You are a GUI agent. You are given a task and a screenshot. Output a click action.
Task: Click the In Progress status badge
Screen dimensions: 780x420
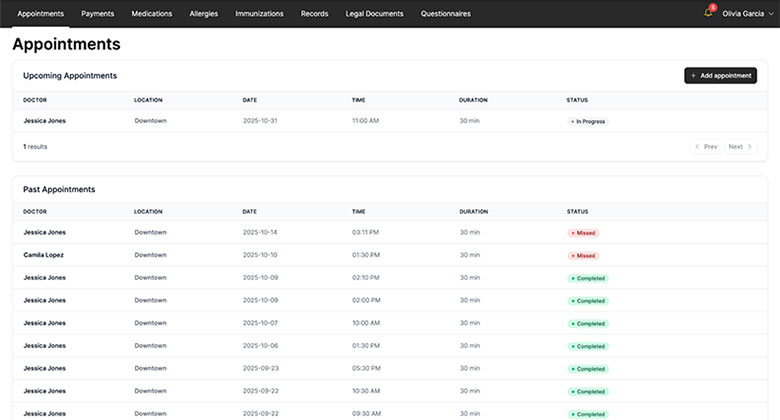(588, 121)
